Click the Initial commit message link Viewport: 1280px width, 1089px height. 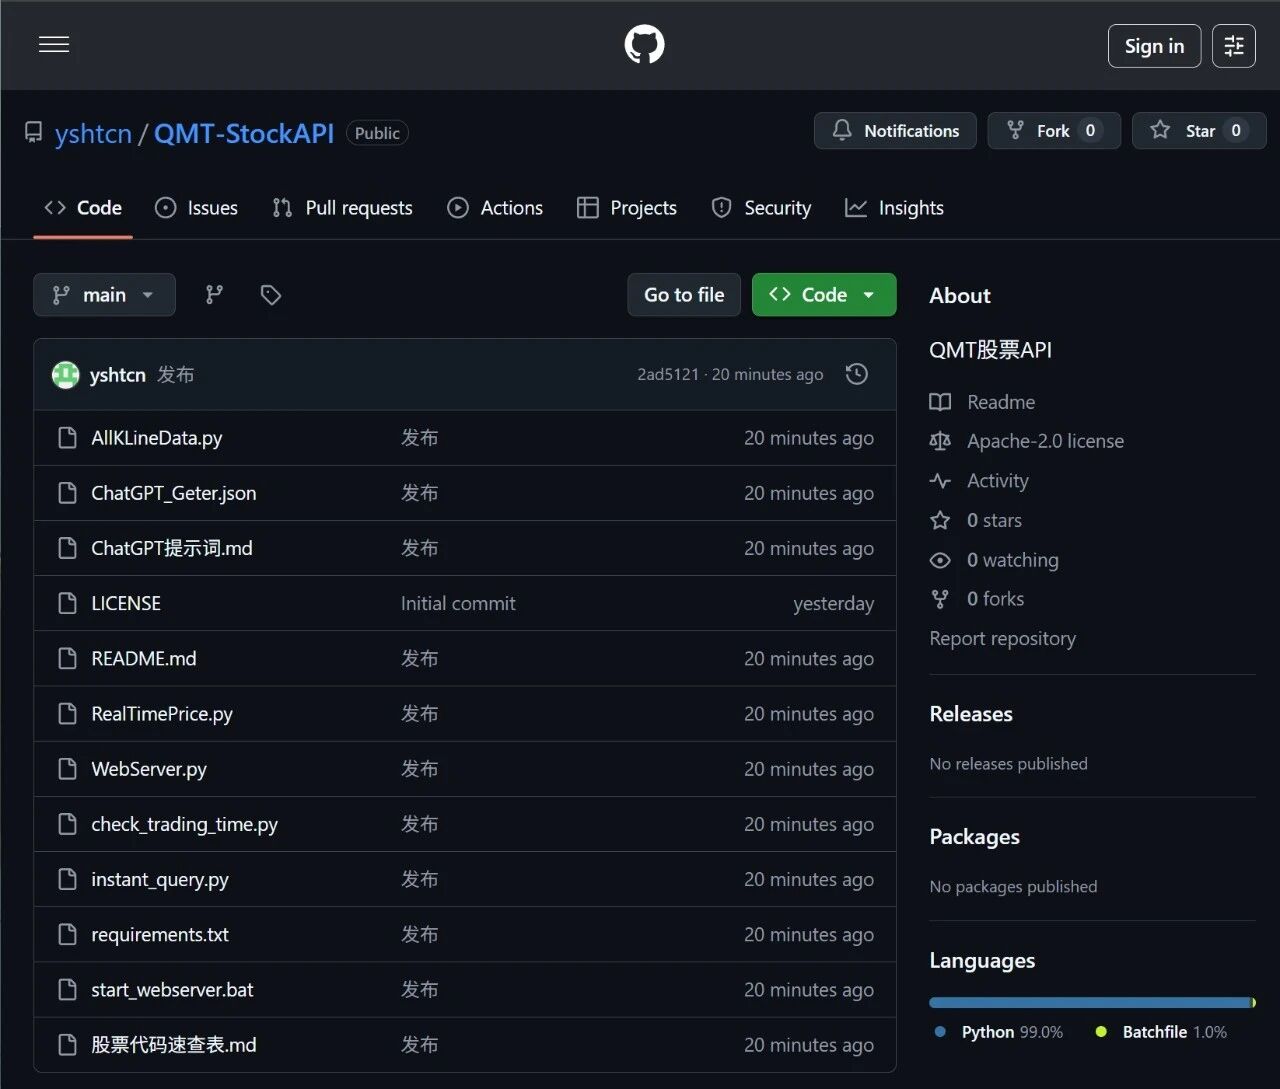(458, 603)
